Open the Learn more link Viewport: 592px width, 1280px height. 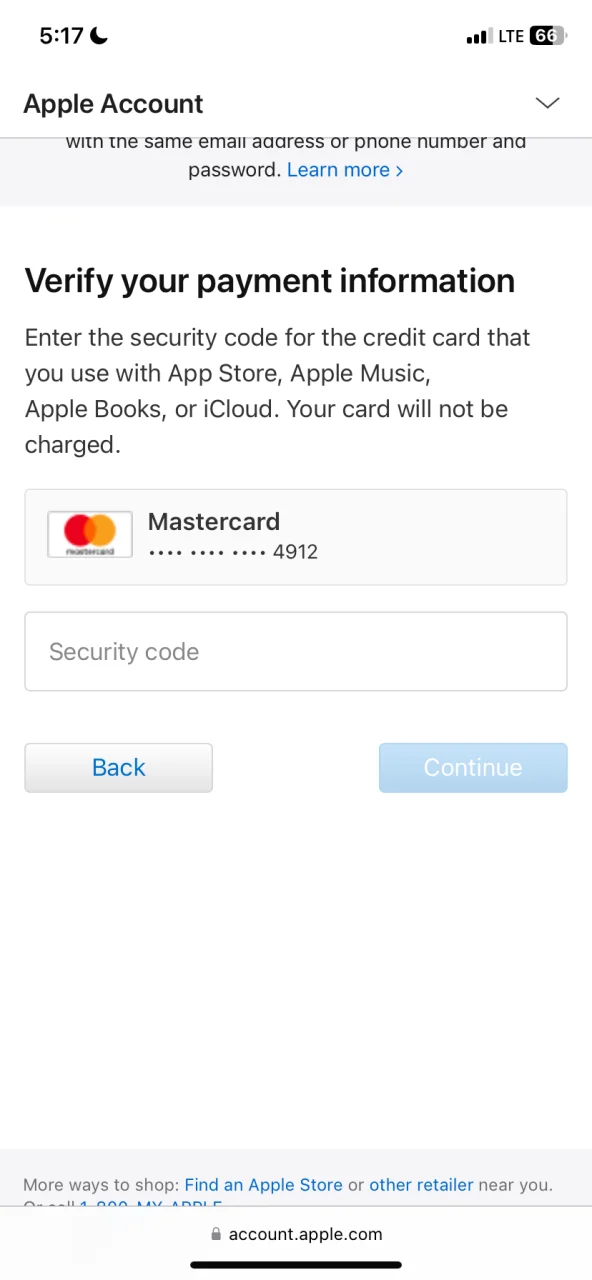click(345, 170)
